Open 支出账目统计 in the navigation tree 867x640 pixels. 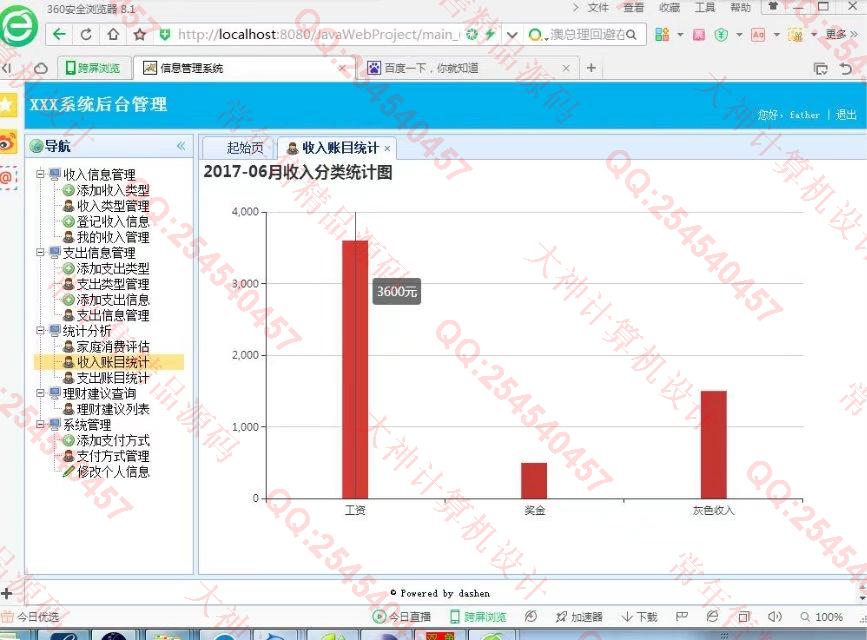112,378
